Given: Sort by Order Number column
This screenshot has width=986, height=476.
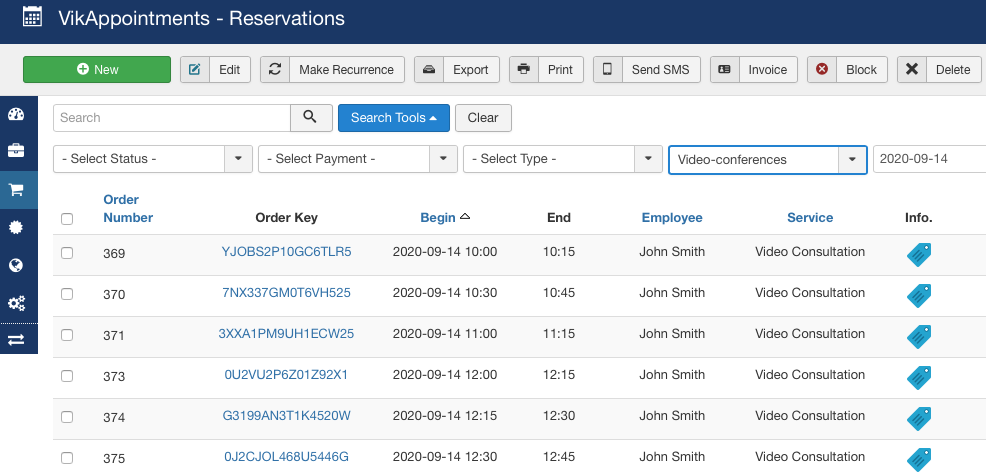Looking at the screenshot, I should click(x=128, y=209).
